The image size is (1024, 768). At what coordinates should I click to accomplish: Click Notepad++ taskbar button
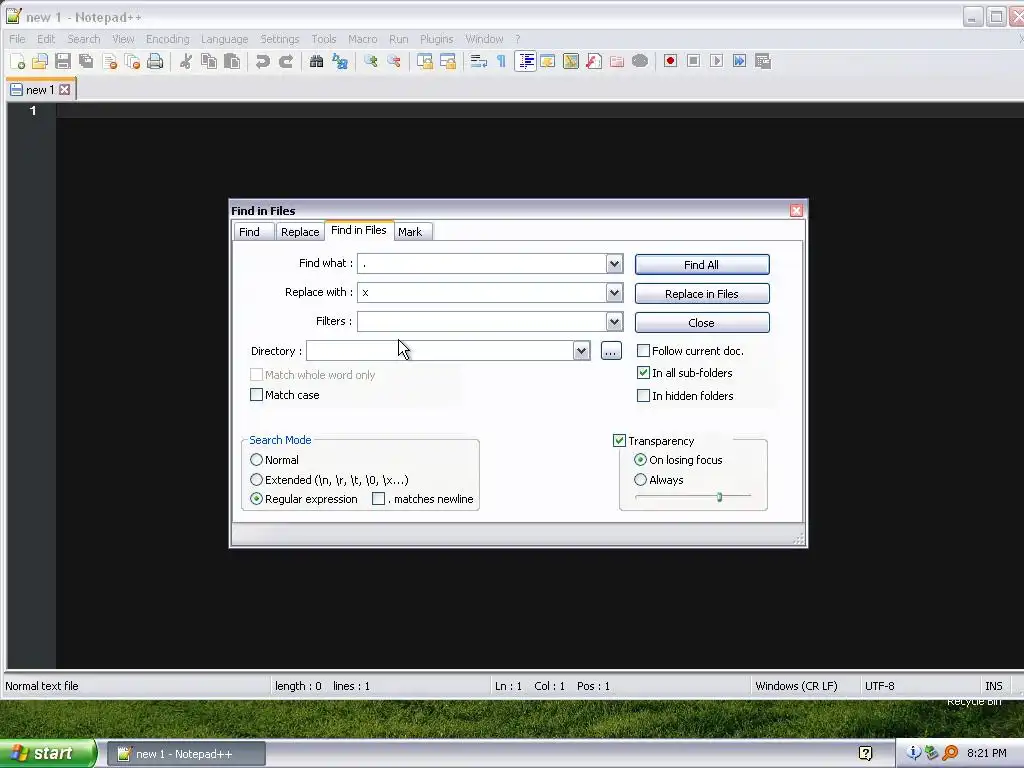pos(186,754)
